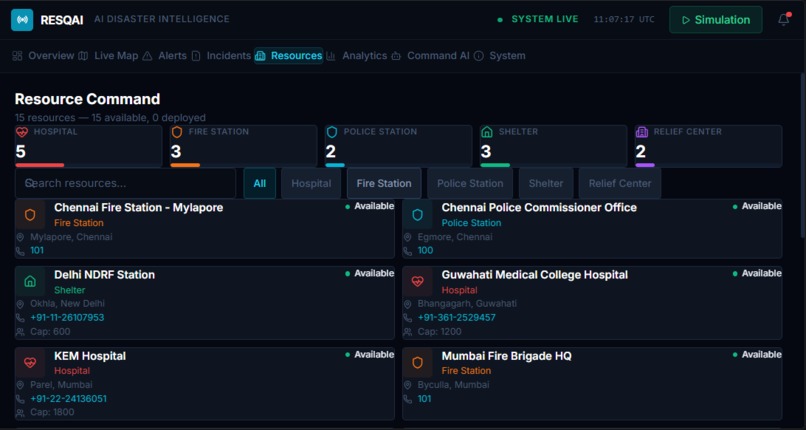The image size is (806, 430).
Task: Click the Cap: 600 capacity text
Action: pos(50,332)
